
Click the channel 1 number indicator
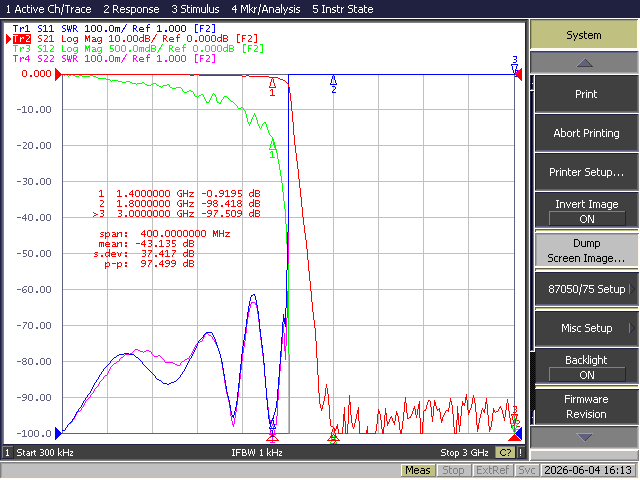pos(7,452)
